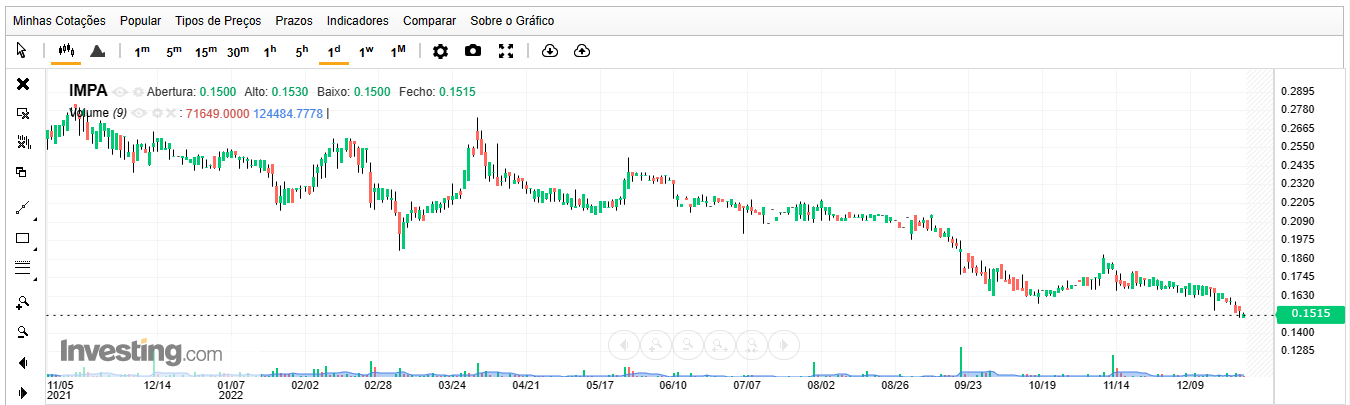Click Fecho value 0.1515

point(457,92)
